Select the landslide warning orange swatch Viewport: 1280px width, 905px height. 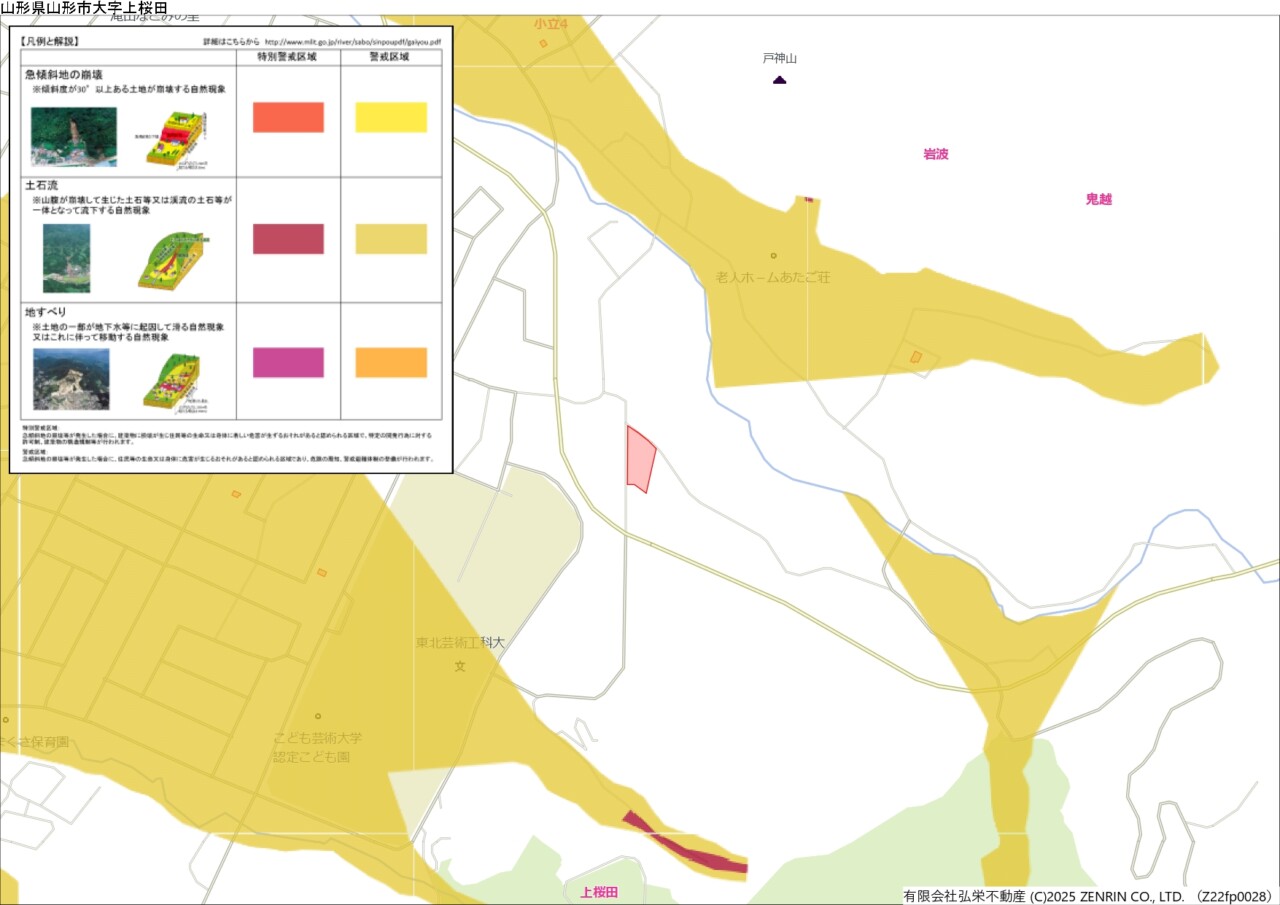391,362
